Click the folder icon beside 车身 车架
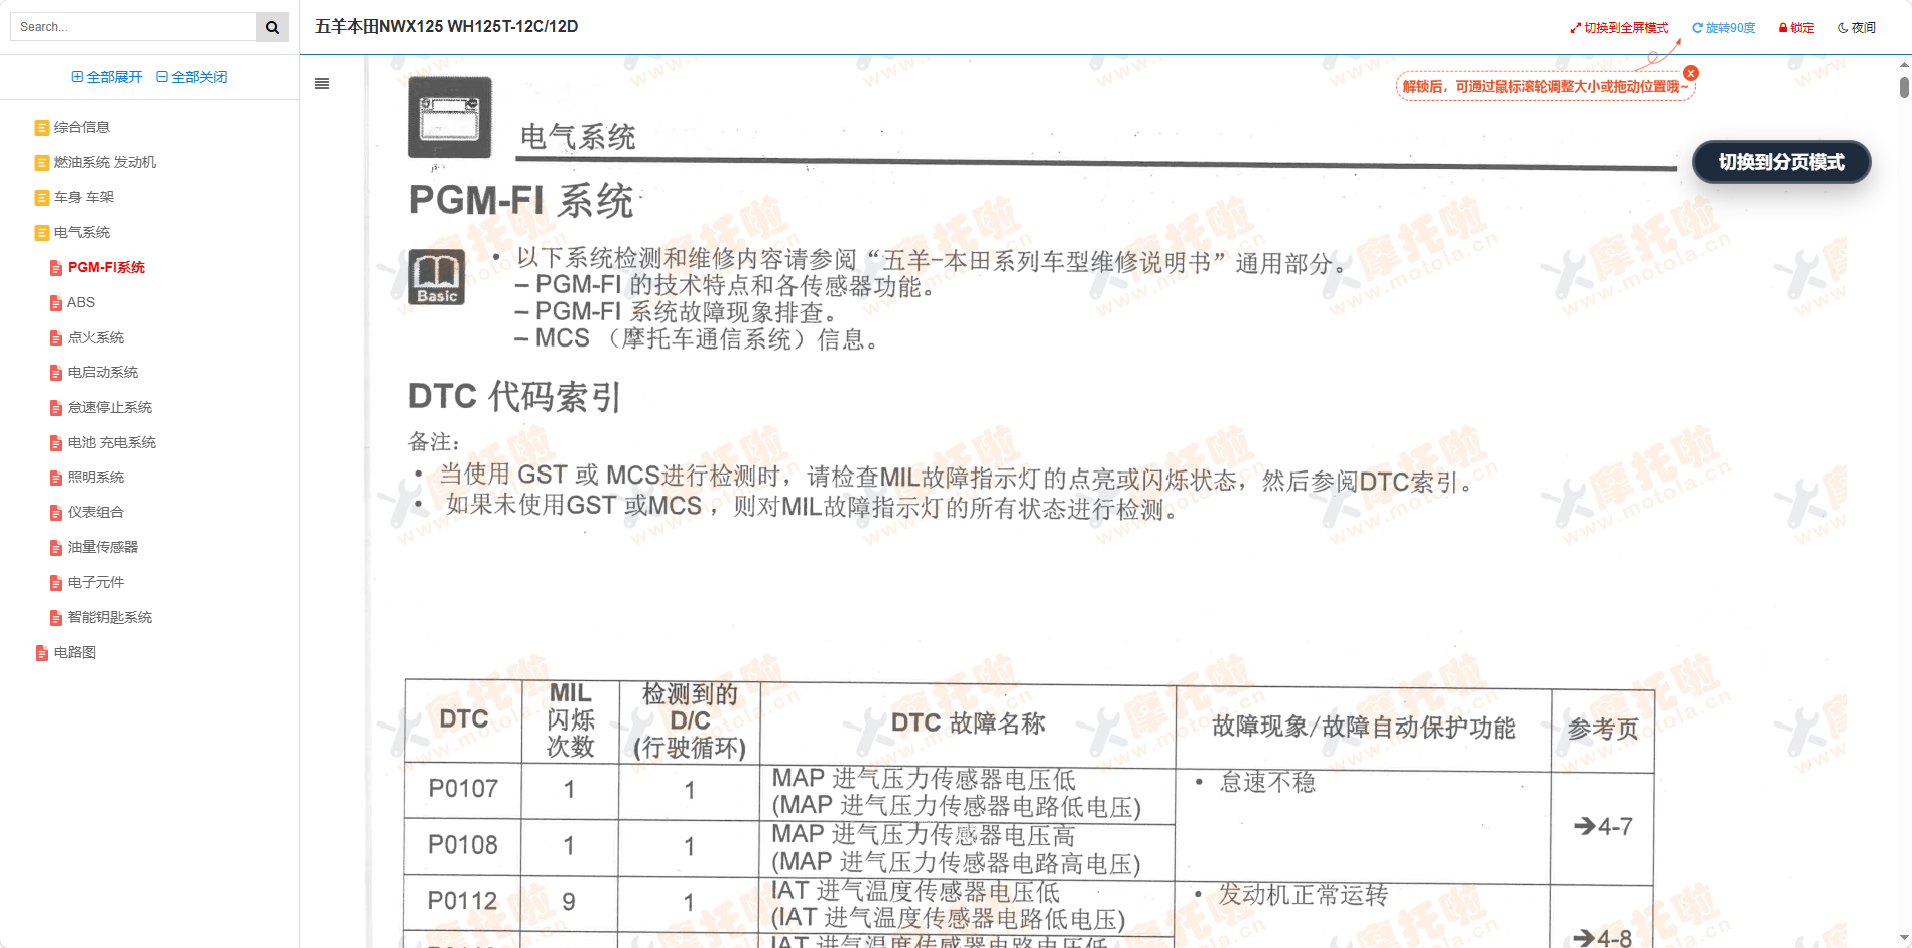The image size is (1912, 948). (42, 198)
